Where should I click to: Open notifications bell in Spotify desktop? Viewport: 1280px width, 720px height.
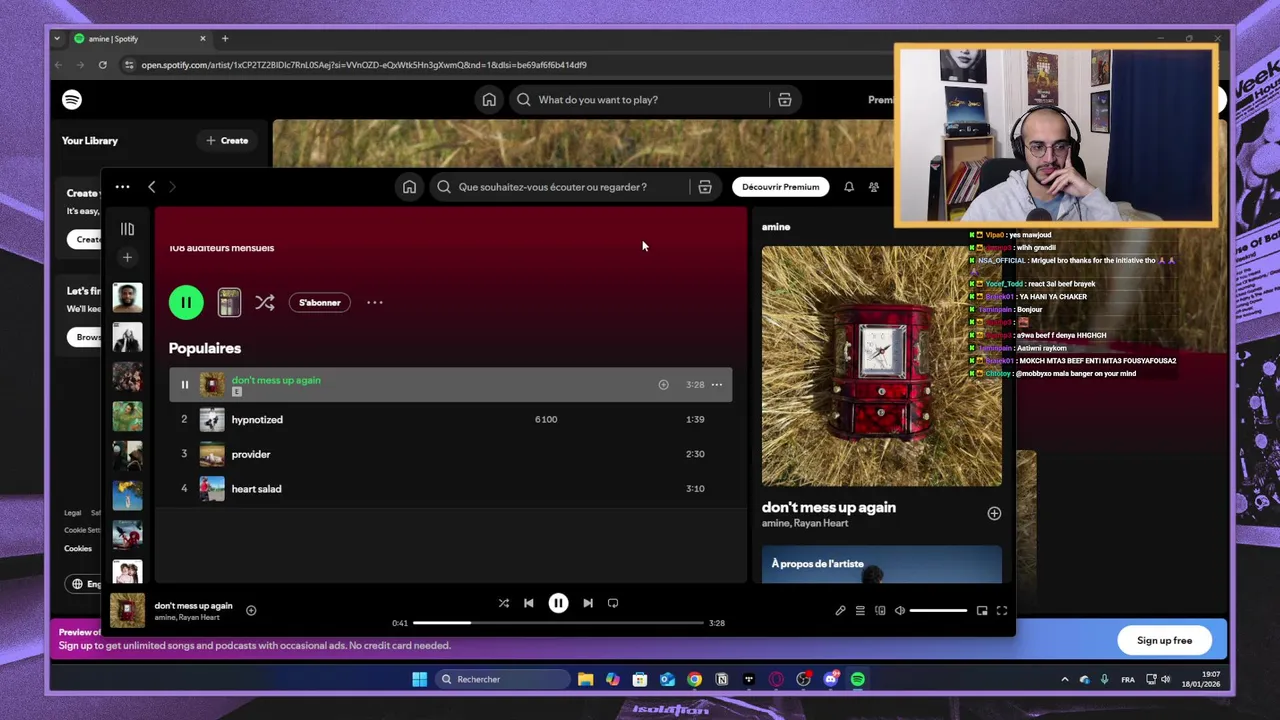pyautogui.click(x=849, y=187)
